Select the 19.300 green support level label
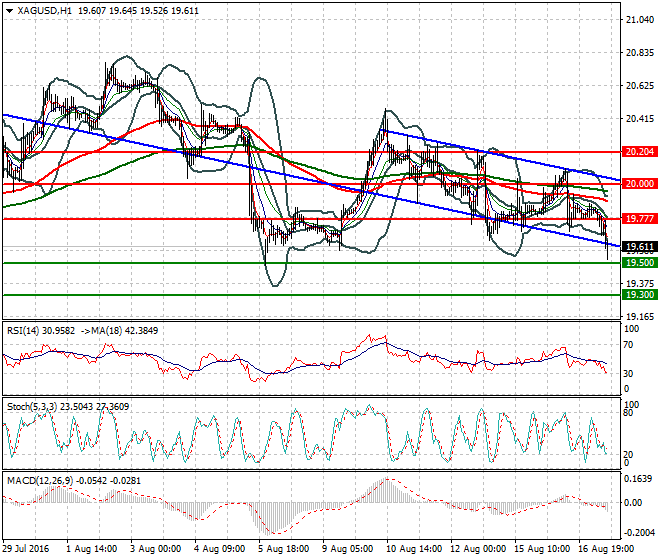The width and height of the screenshot is (660, 560). click(x=639, y=295)
